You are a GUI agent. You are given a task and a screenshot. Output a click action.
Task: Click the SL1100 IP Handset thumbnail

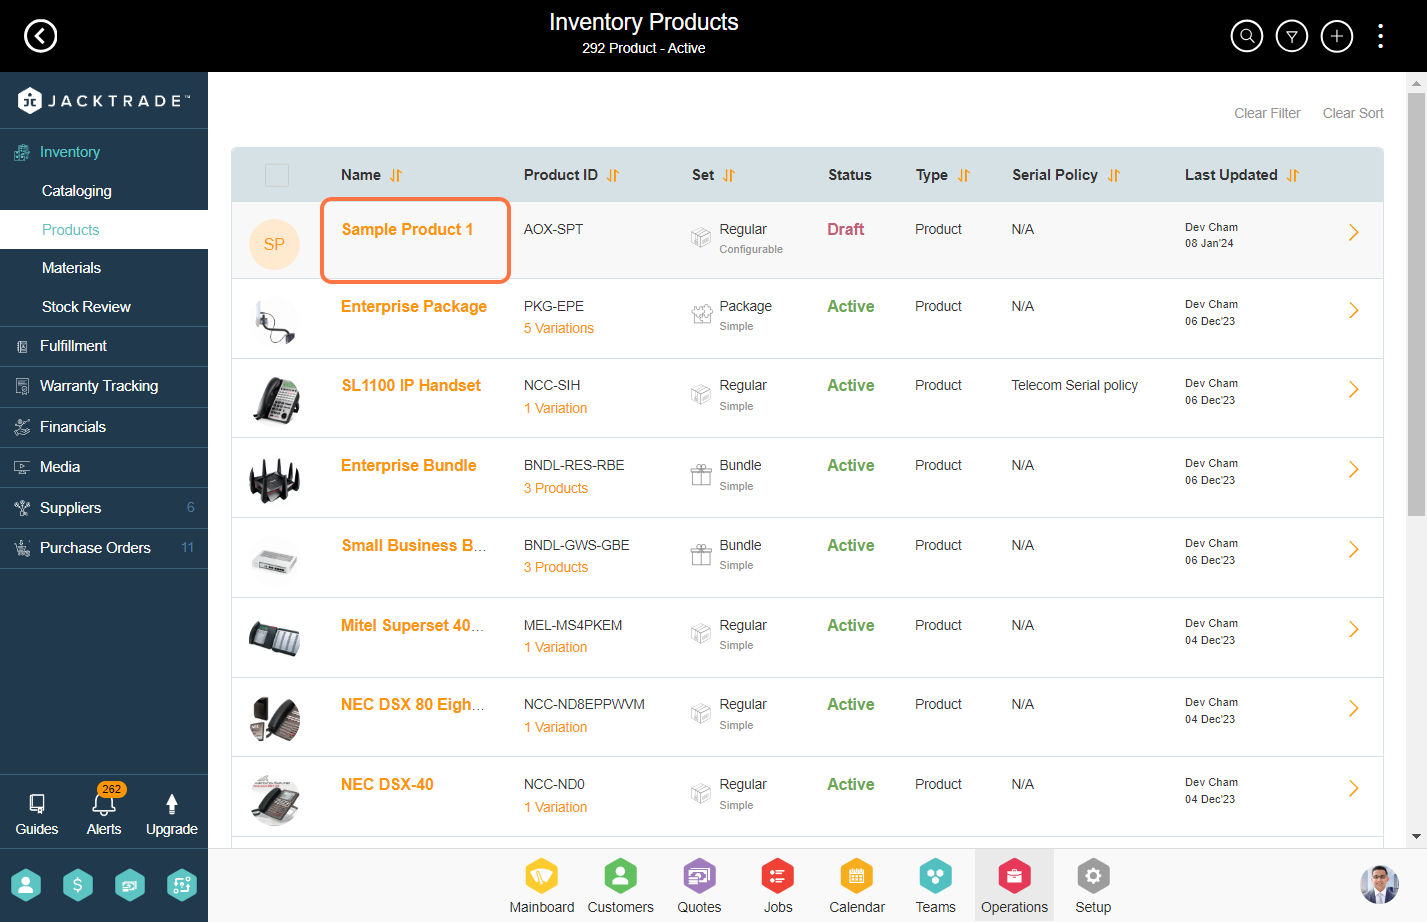point(275,399)
